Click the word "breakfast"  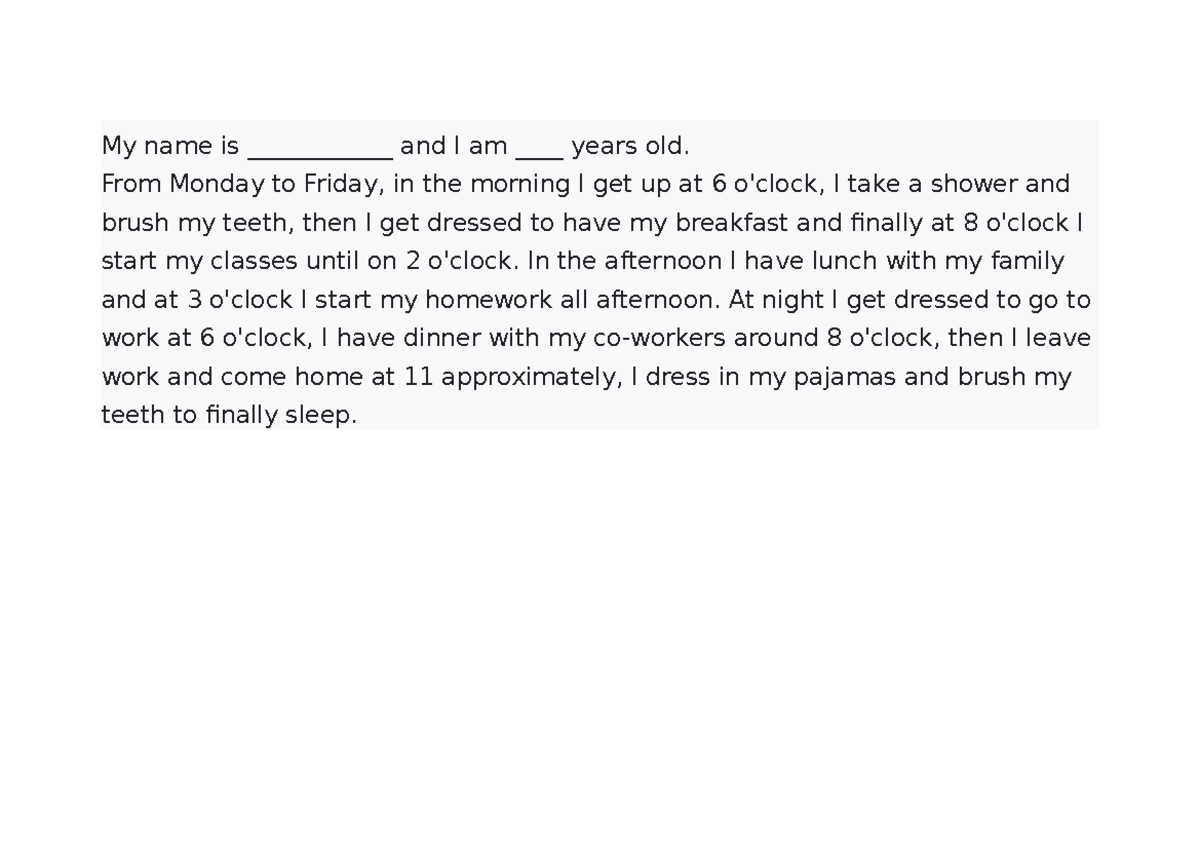(x=732, y=223)
